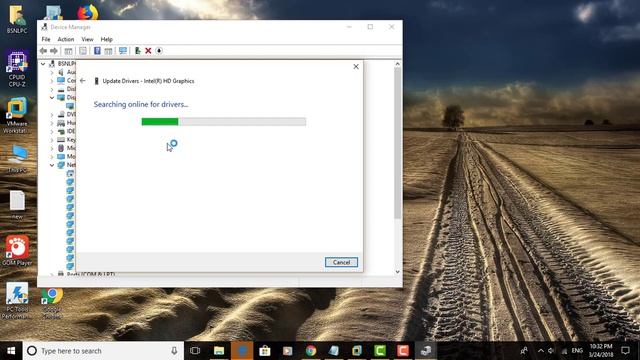Open Chrome from the taskbar
This screenshot has width=640, height=360.
pyautogui.click(x=311, y=351)
